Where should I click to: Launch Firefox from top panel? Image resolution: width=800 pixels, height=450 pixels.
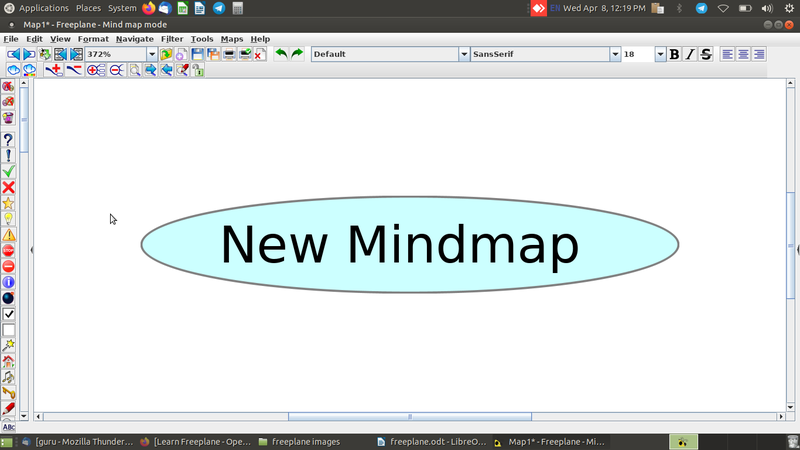point(148,8)
